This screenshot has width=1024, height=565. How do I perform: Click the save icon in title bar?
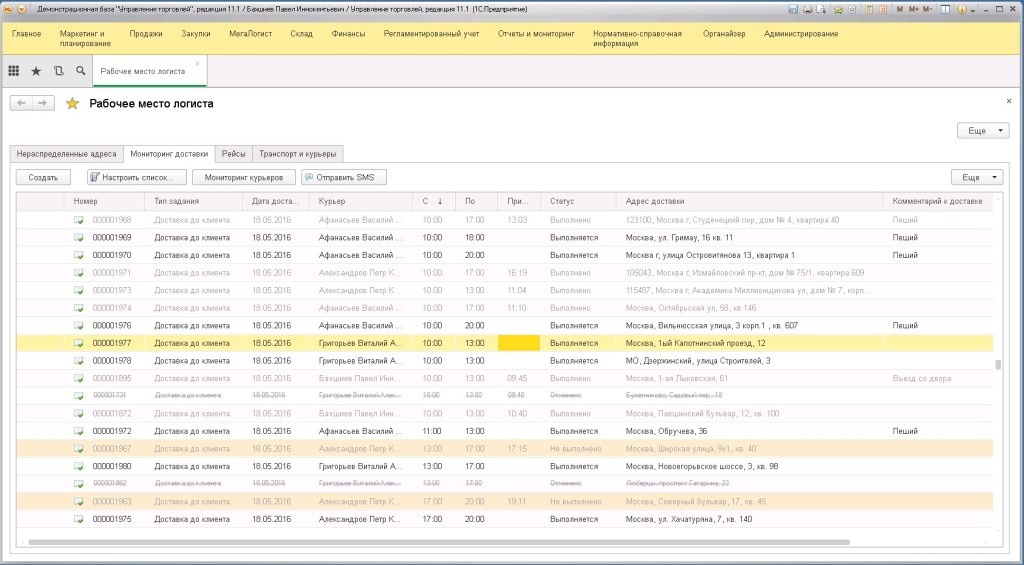(793, 10)
